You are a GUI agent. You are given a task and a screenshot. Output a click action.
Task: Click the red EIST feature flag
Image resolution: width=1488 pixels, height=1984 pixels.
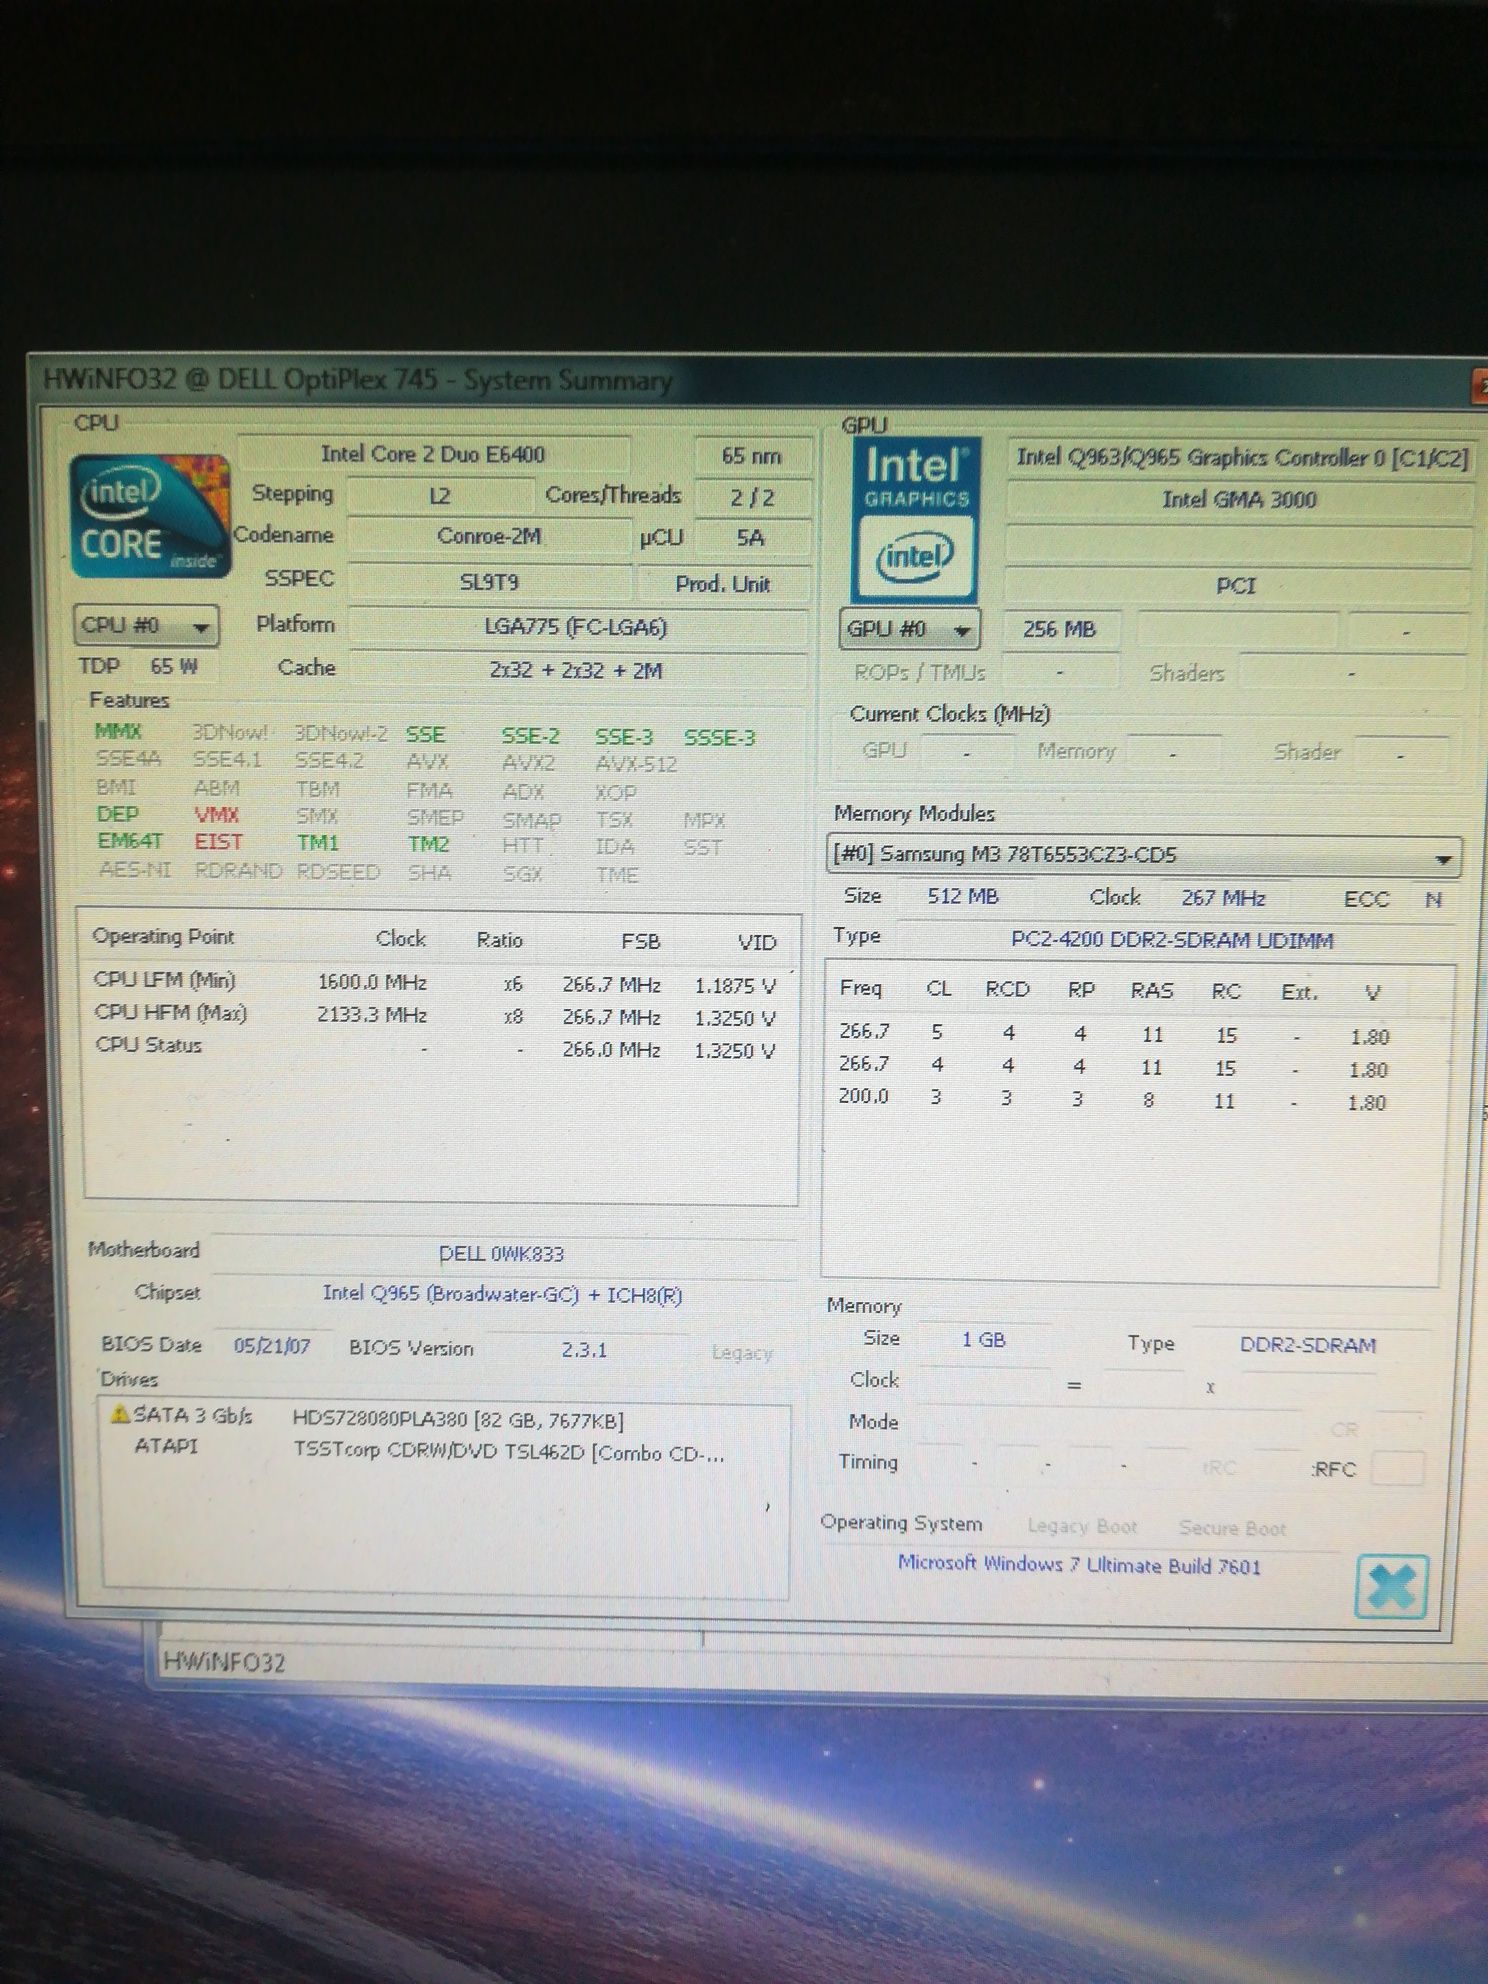point(218,842)
